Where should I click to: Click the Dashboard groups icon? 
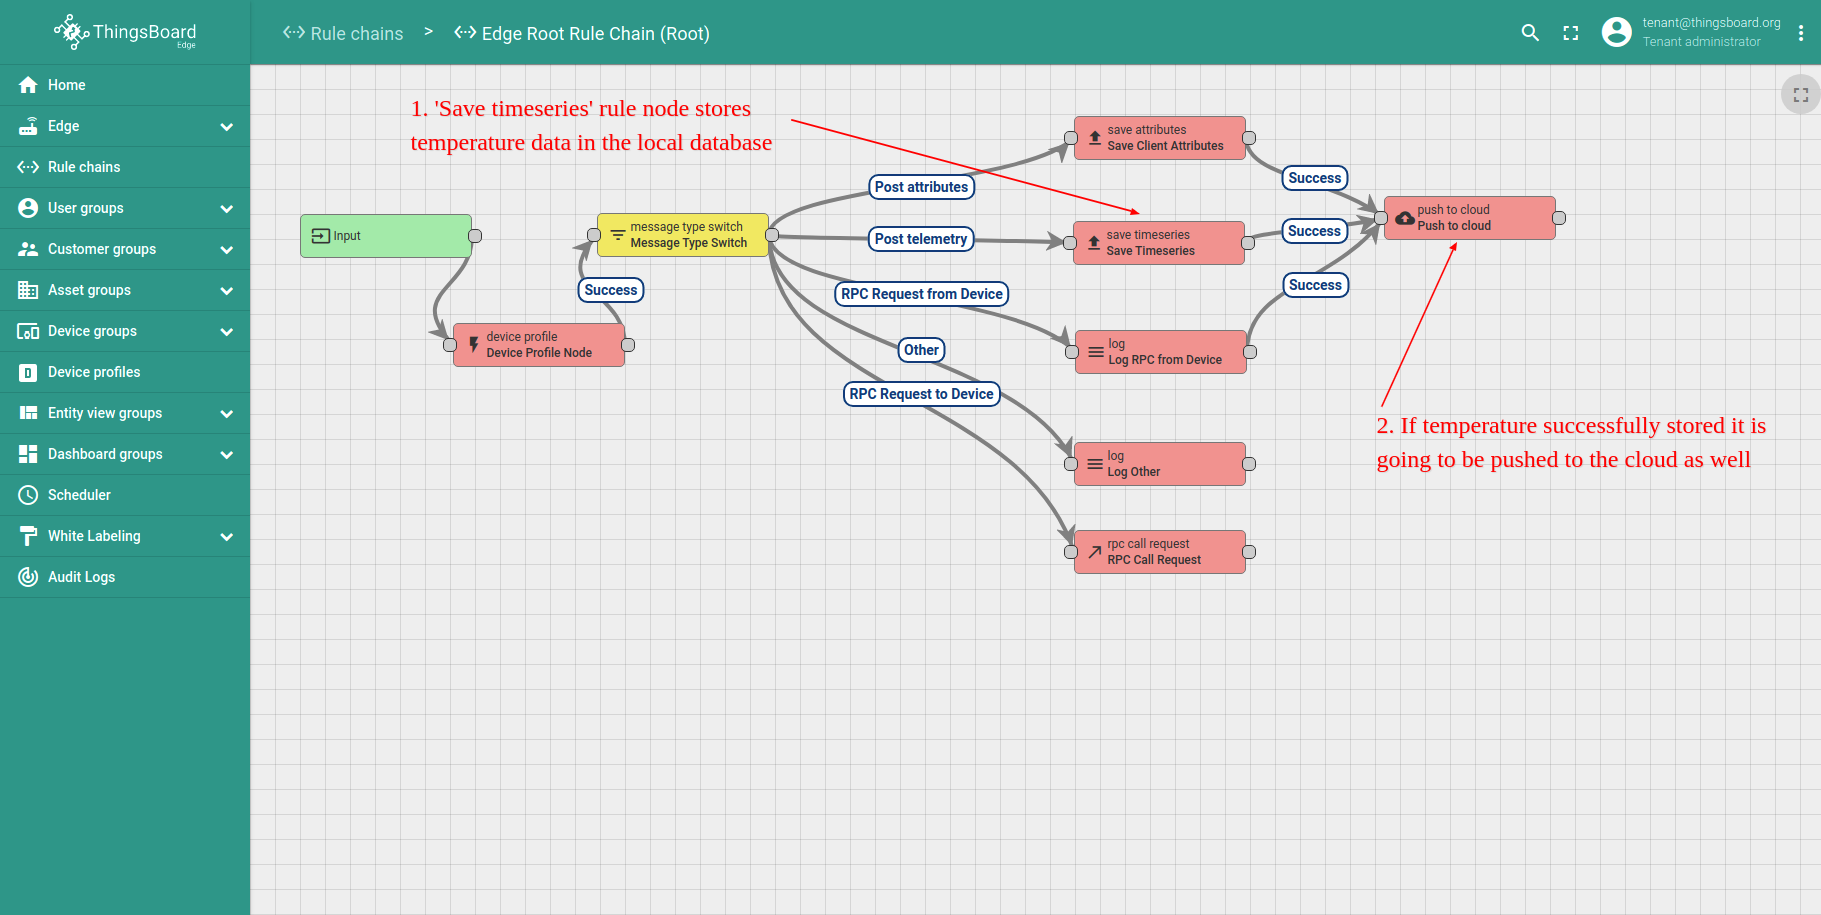(28, 454)
